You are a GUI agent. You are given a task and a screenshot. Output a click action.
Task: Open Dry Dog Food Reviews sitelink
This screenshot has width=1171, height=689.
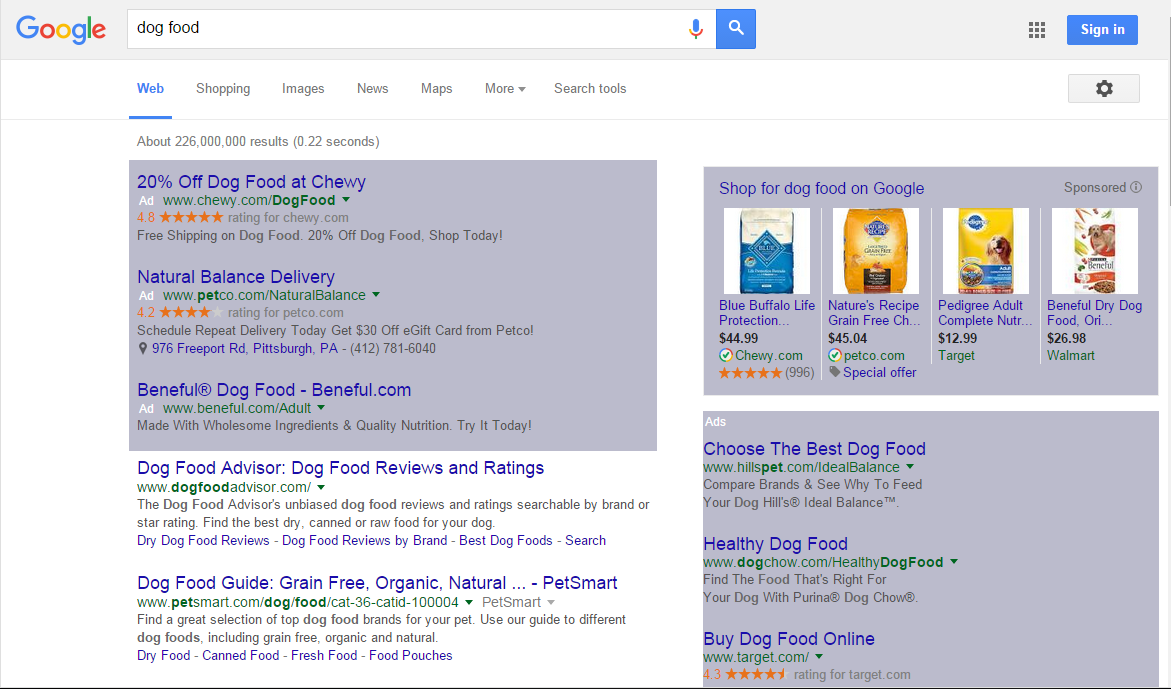[x=203, y=540]
